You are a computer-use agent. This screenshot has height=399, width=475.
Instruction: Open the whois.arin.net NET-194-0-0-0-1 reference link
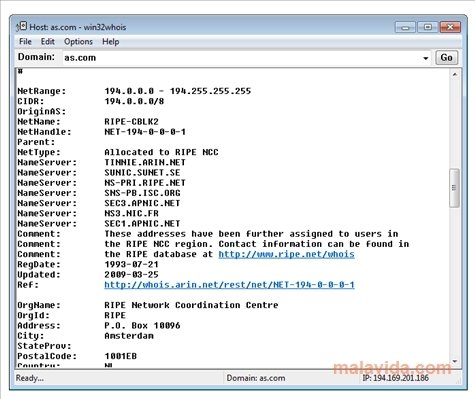[229, 285]
